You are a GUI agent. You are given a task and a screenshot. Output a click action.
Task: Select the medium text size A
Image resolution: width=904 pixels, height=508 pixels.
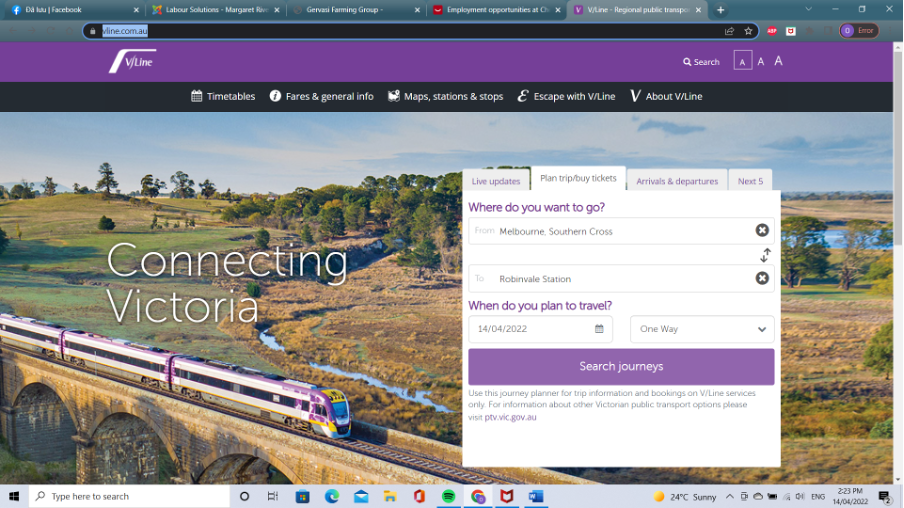click(761, 62)
